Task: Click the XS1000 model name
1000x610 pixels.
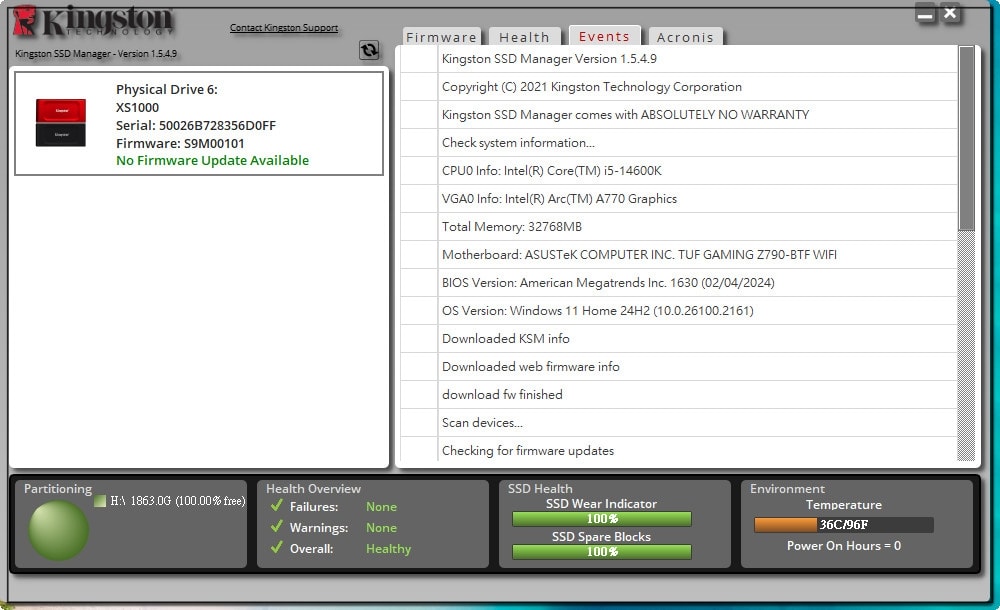Action: [137, 107]
